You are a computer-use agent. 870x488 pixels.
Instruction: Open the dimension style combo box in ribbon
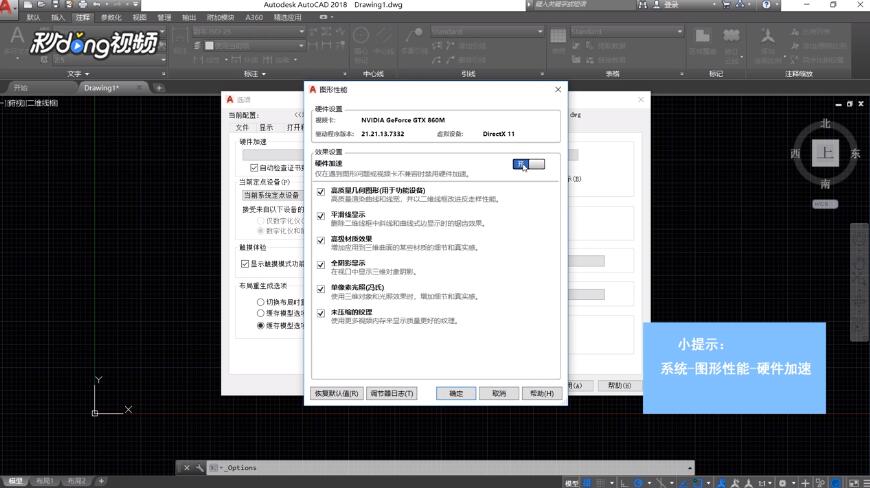tap(249, 32)
